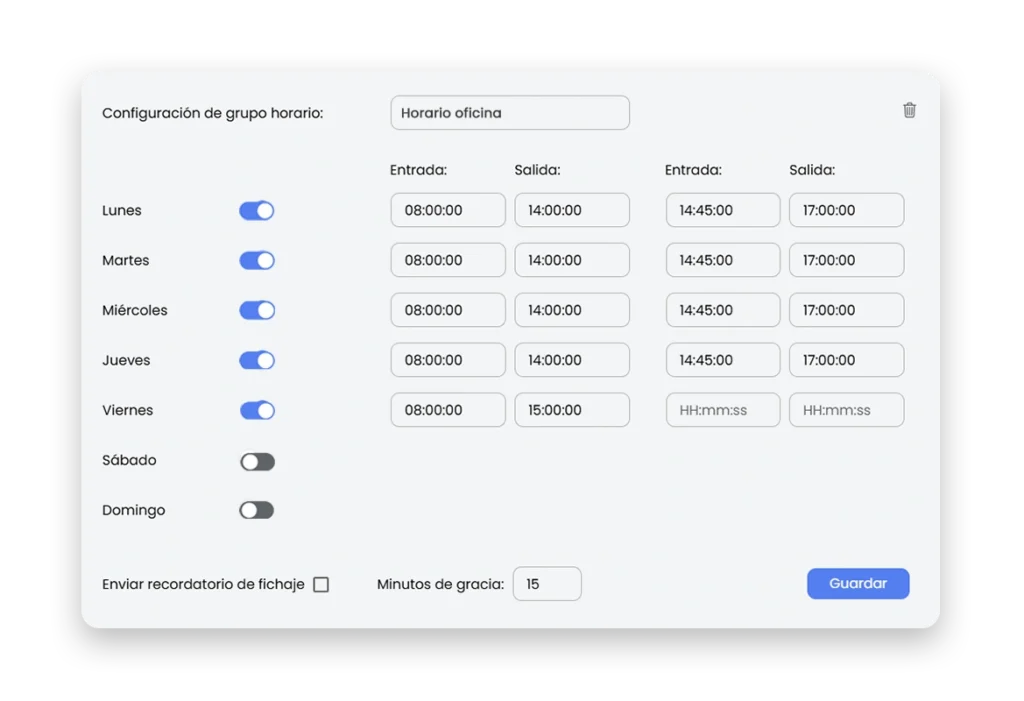
Task: Click the empty Viernes second Salida field
Action: [846, 410]
